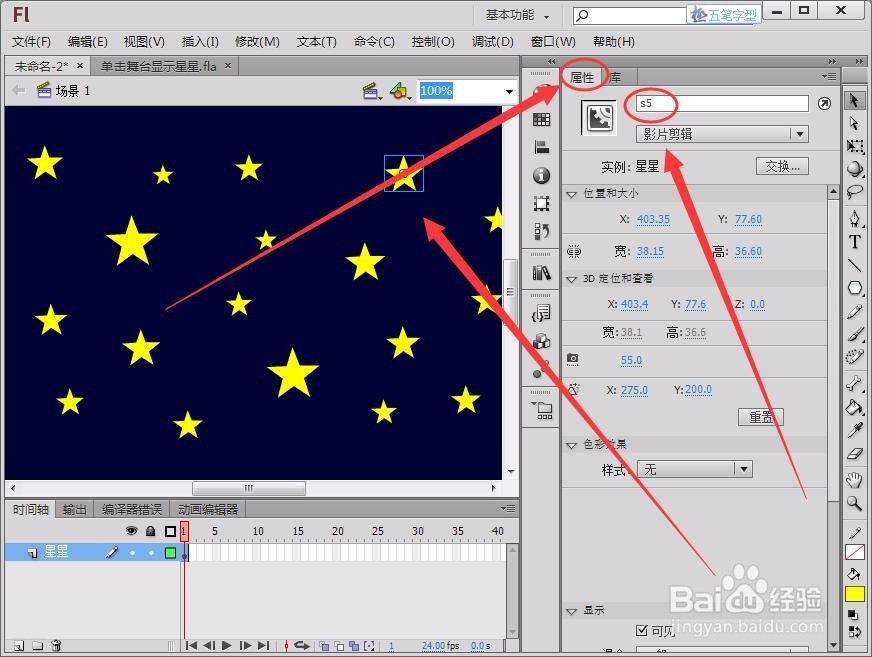Open the History panel icon

541,231
